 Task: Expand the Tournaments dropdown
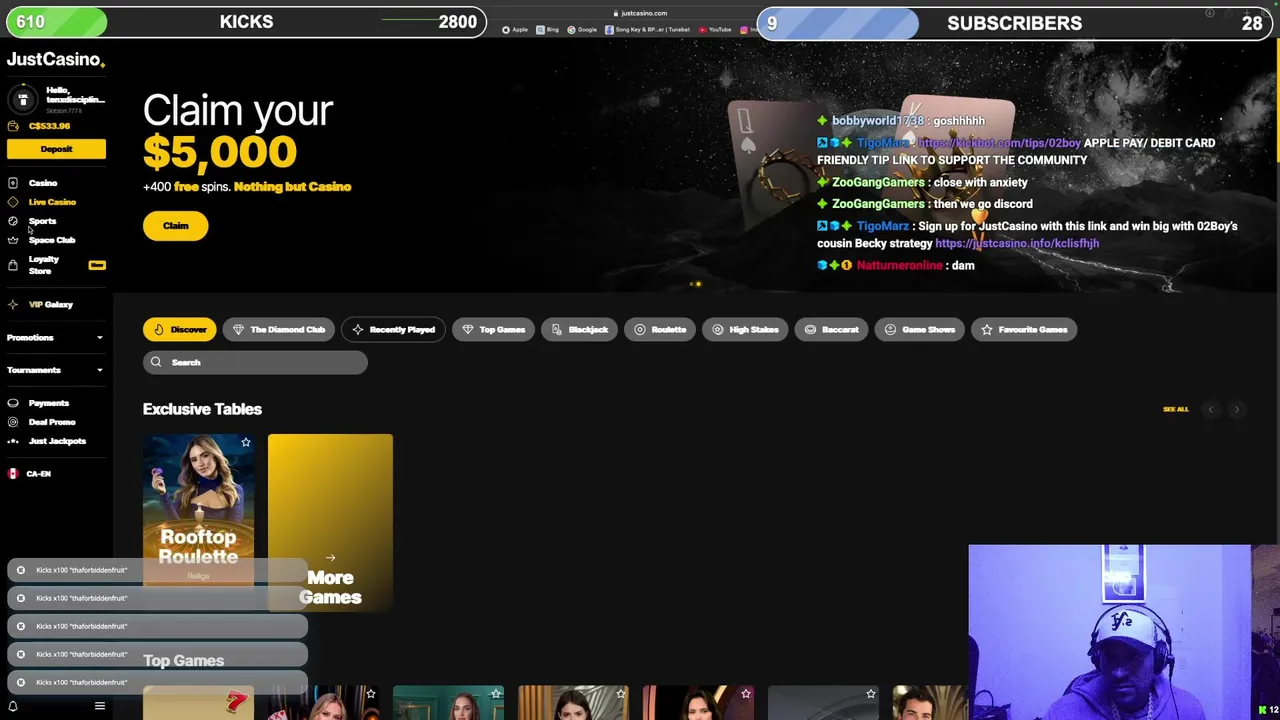[x=56, y=370]
